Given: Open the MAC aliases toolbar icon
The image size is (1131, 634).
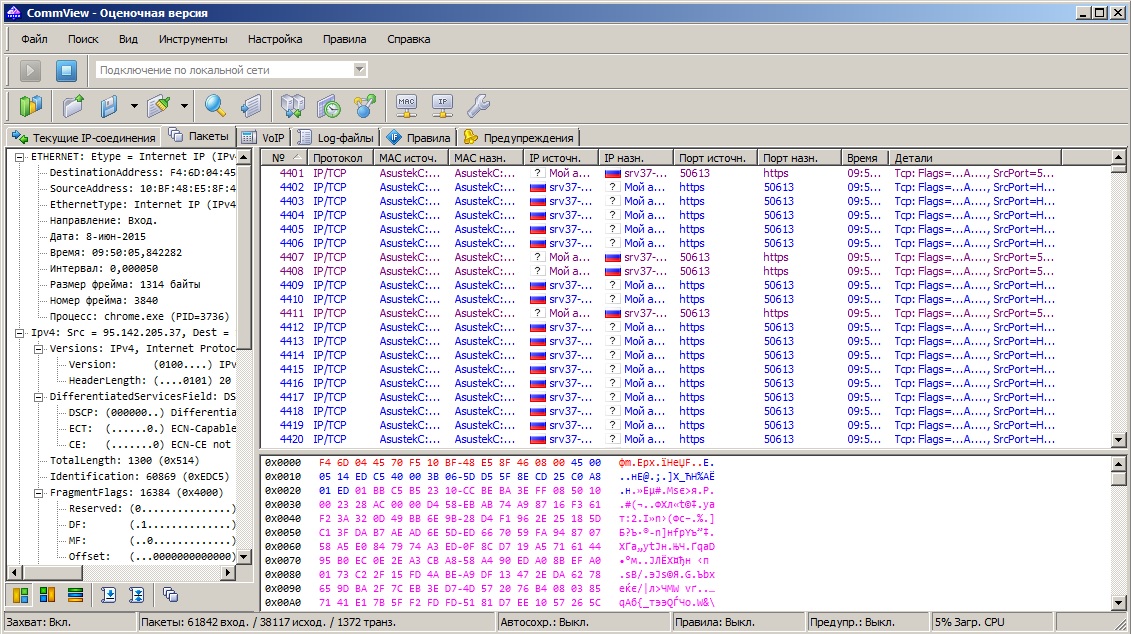Looking at the screenshot, I should [406, 105].
